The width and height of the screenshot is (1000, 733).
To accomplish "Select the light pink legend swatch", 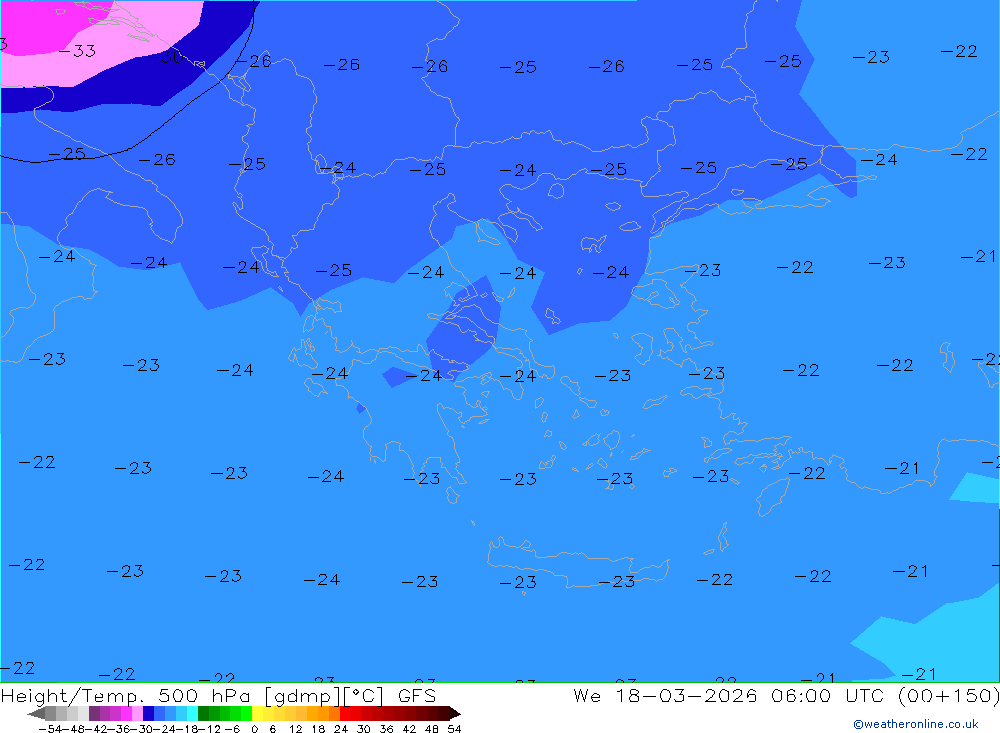I will [137, 714].
